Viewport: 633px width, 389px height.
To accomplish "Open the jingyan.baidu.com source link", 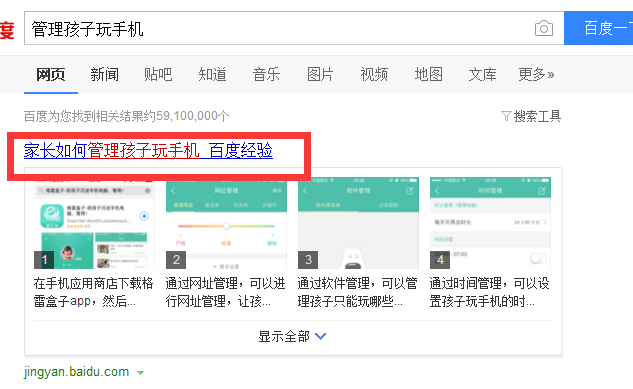I will tap(76, 372).
